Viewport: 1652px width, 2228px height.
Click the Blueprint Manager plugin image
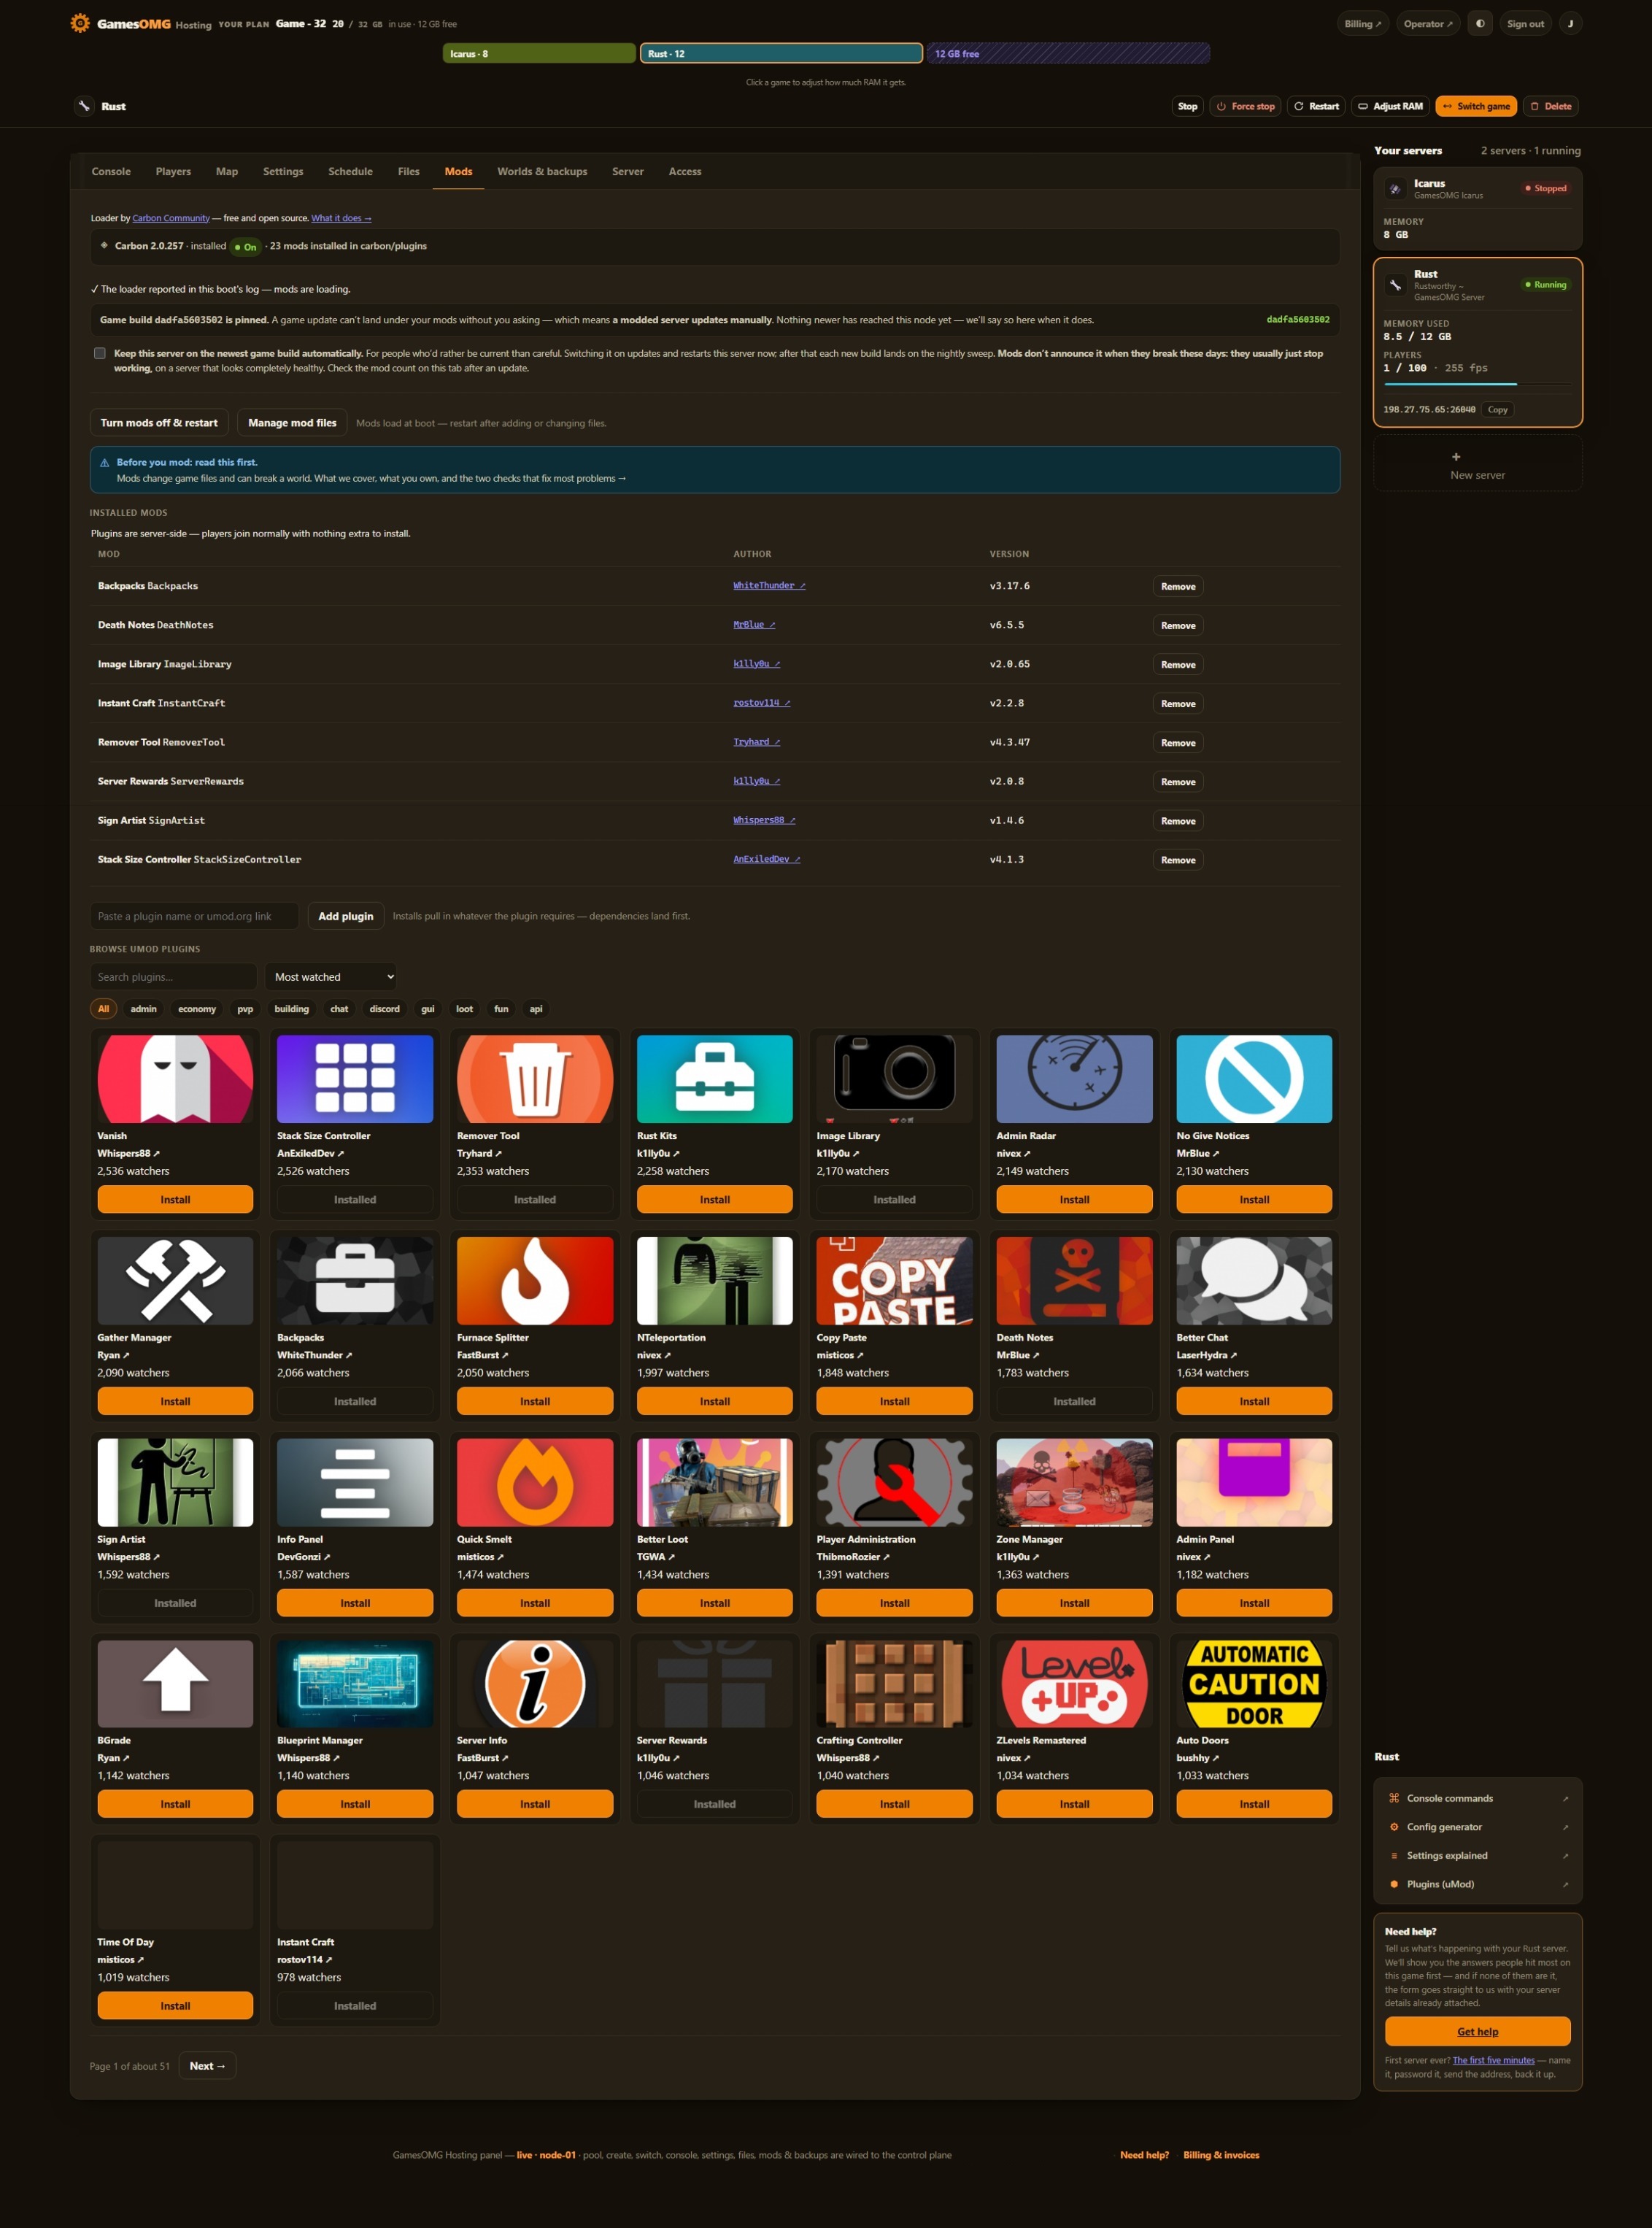coord(355,1683)
